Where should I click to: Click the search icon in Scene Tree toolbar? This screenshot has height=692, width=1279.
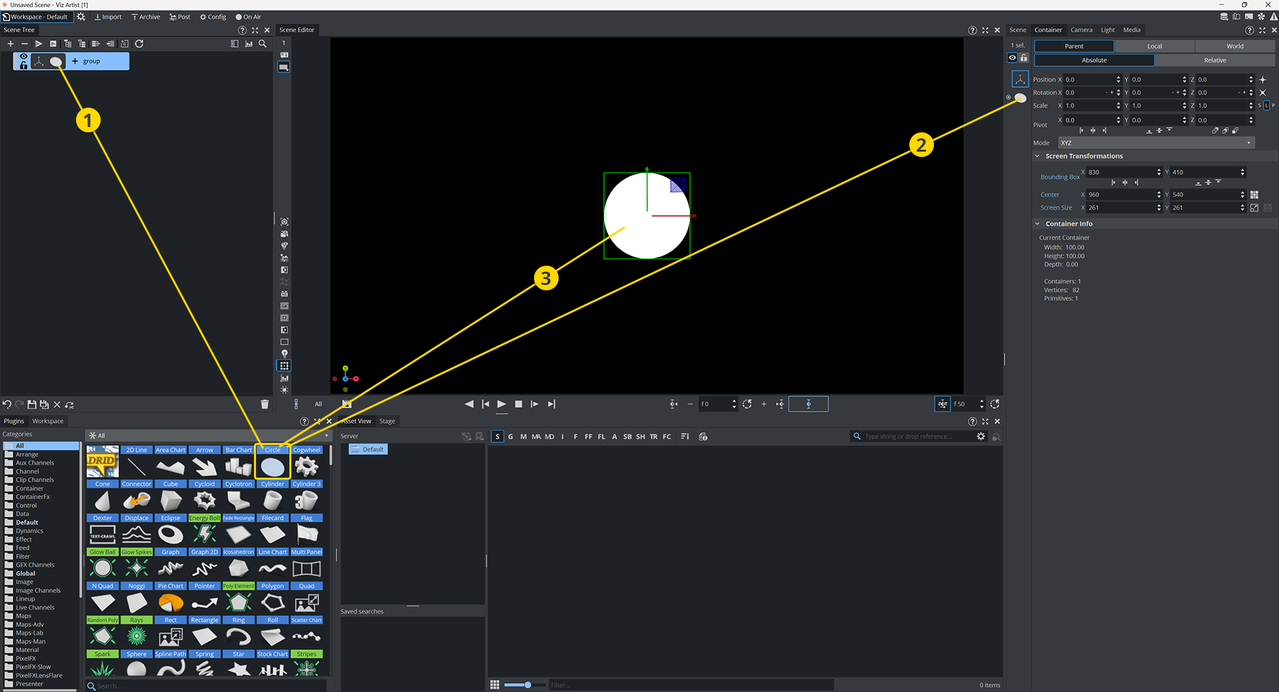263,44
